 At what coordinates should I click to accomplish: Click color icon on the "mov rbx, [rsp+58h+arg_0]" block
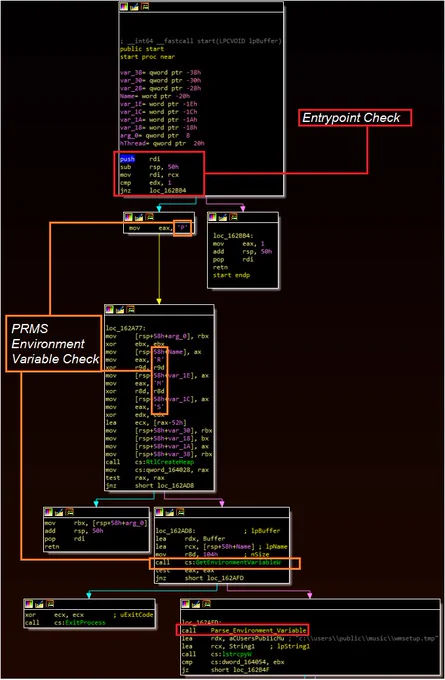click(49, 512)
